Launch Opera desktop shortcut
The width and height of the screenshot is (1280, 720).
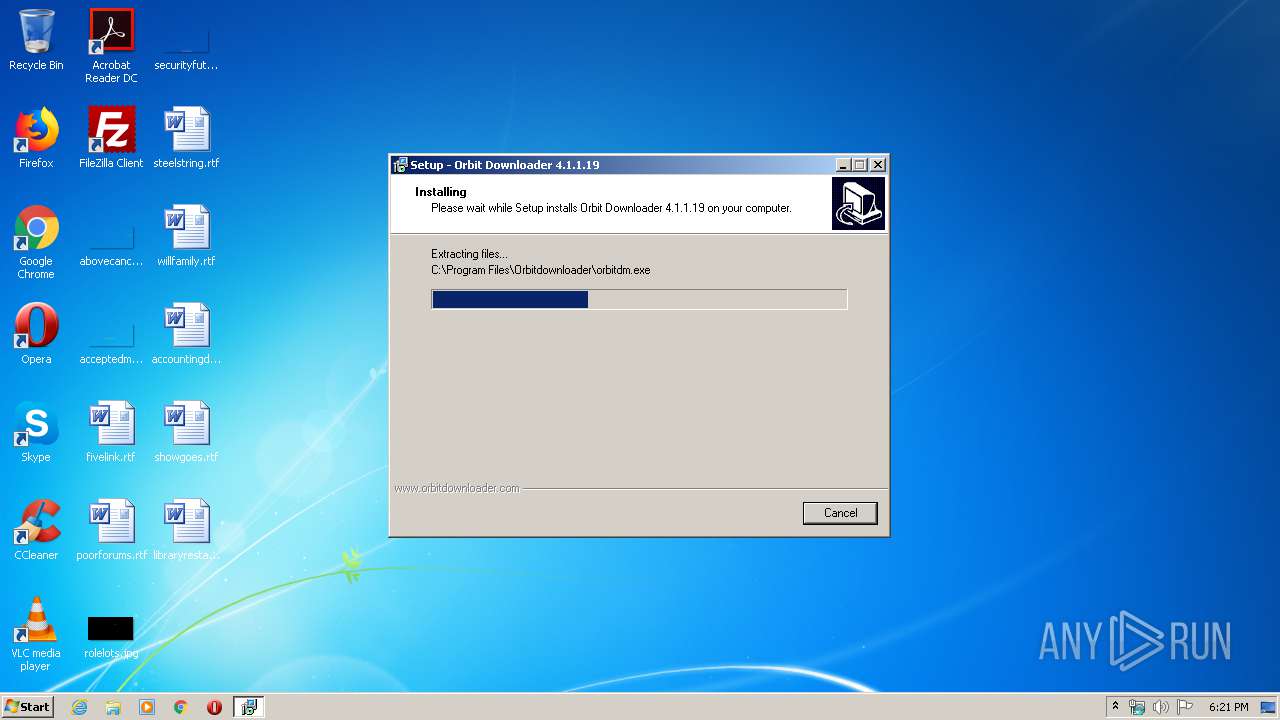[36, 335]
